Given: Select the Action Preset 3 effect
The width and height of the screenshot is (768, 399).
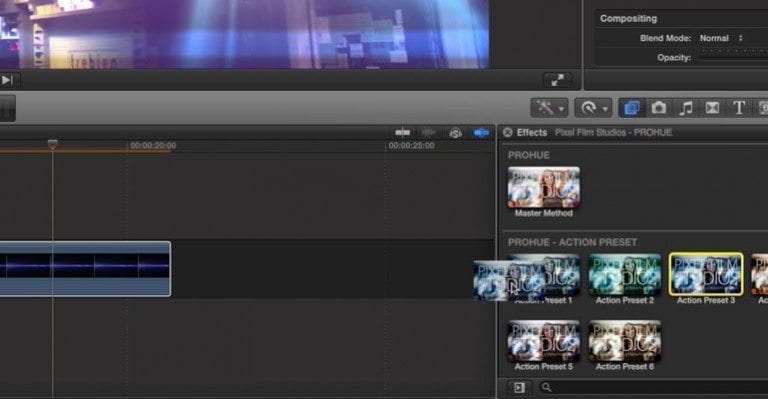Looking at the screenshot, I should [x=706, y=279].
